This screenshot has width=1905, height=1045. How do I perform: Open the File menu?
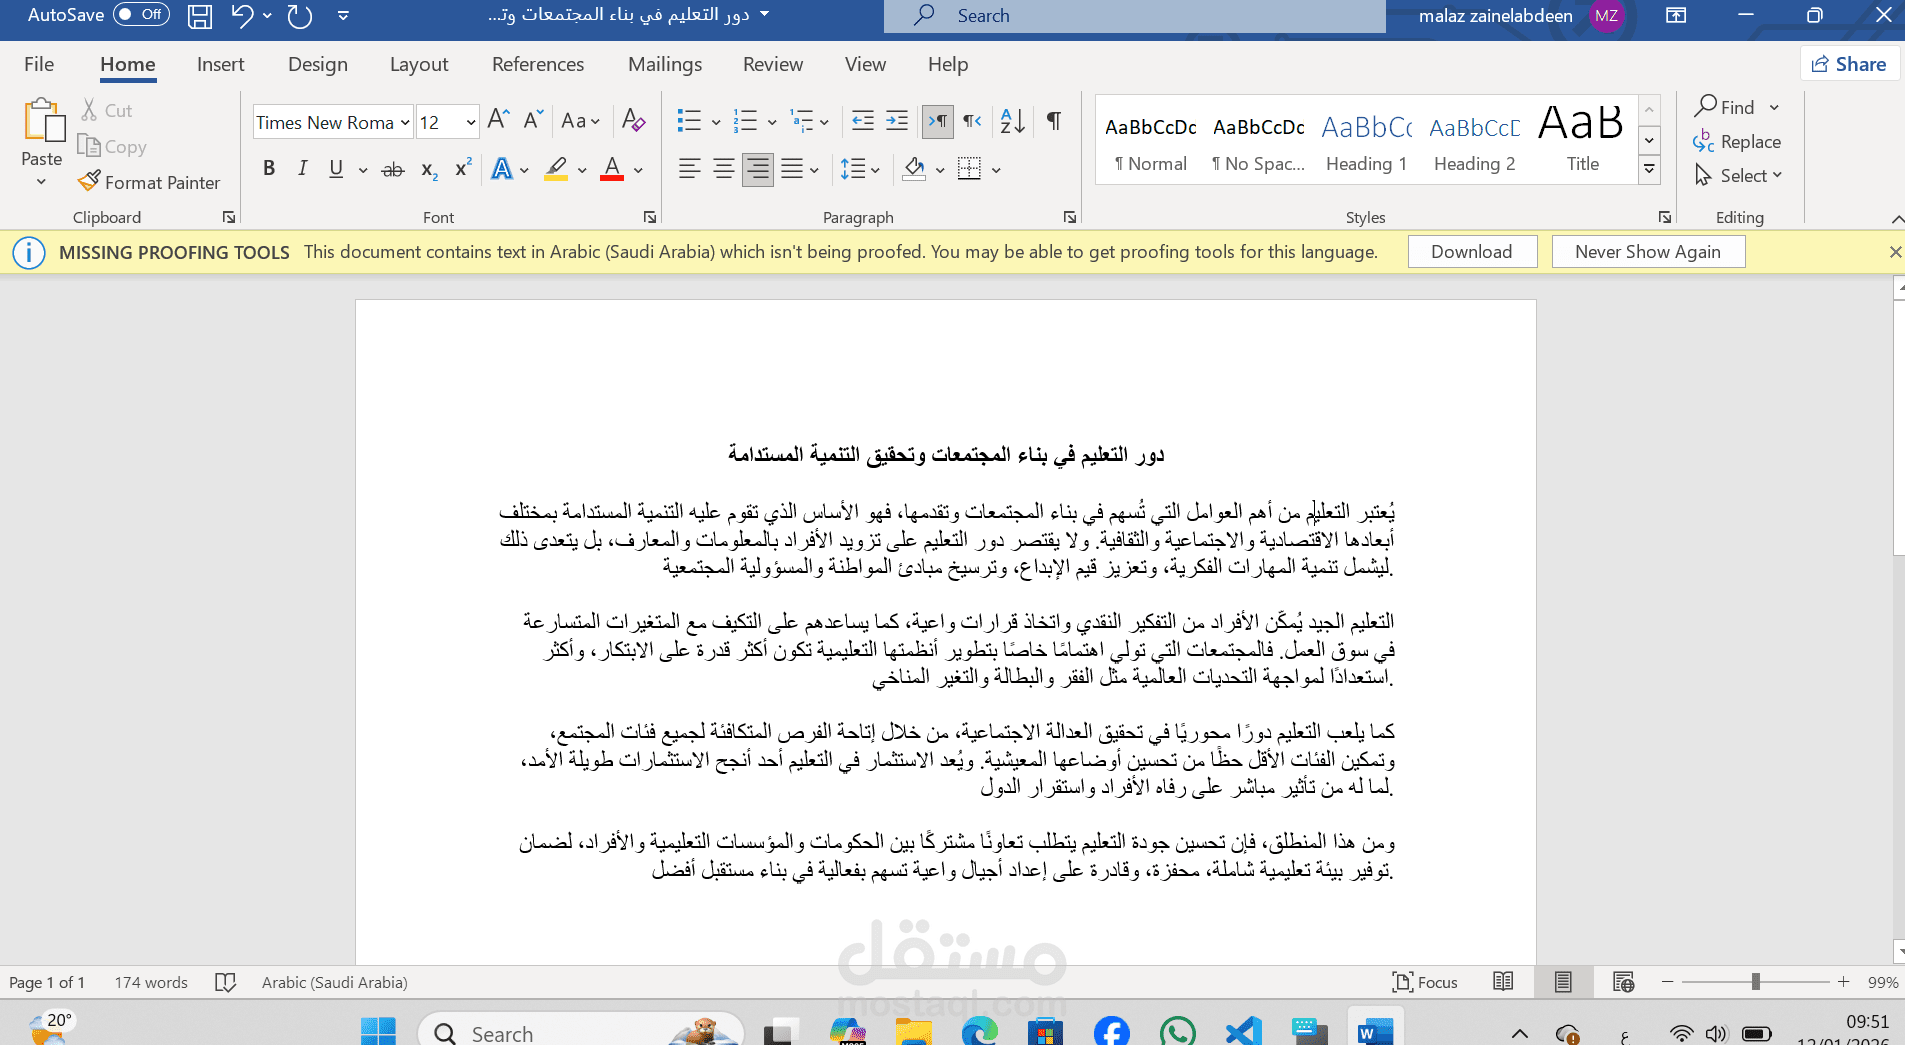[x=39, y=64]
